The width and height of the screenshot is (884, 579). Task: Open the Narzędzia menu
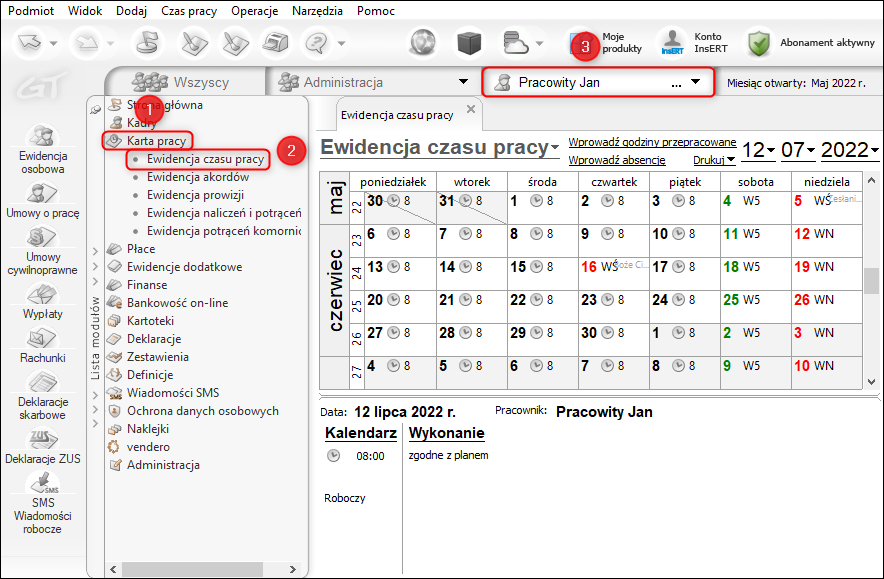317,11
